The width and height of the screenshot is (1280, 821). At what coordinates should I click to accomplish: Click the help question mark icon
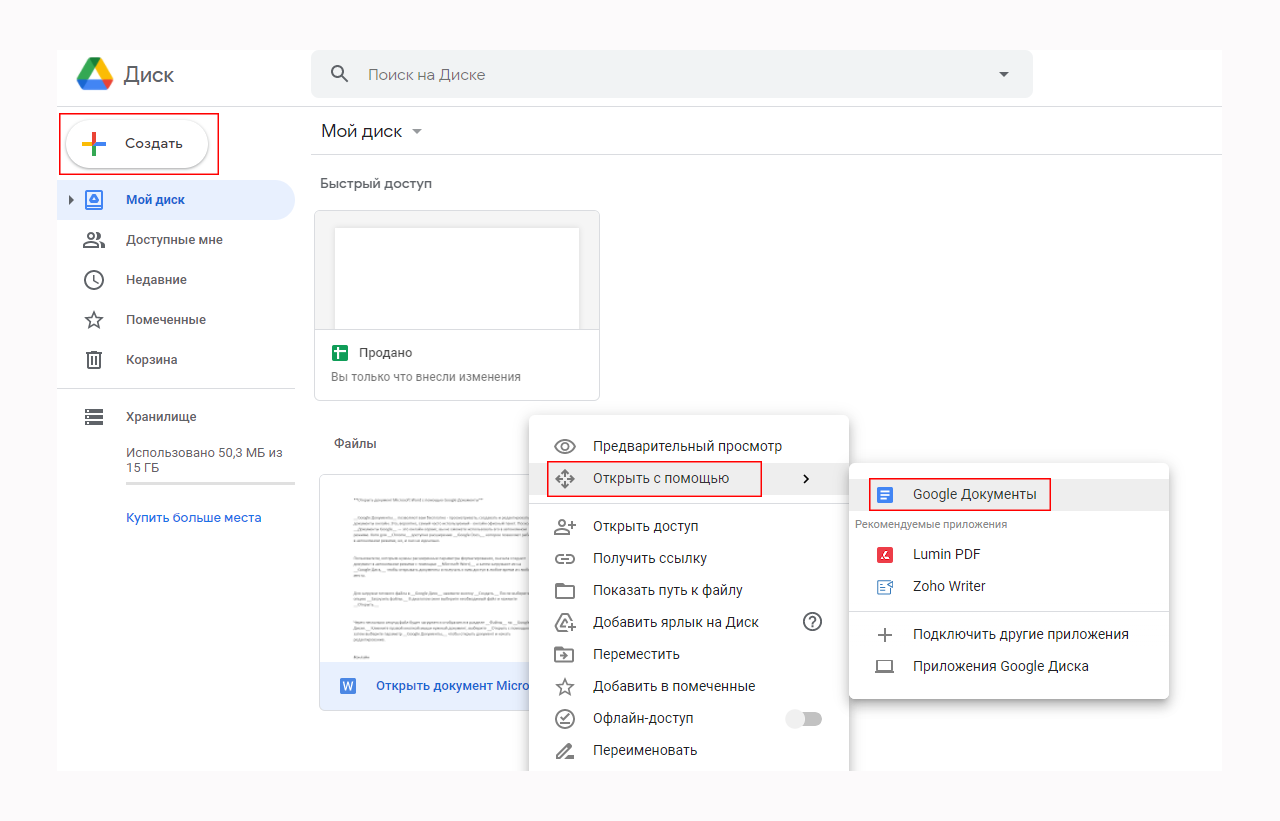(x=812, y=622)
